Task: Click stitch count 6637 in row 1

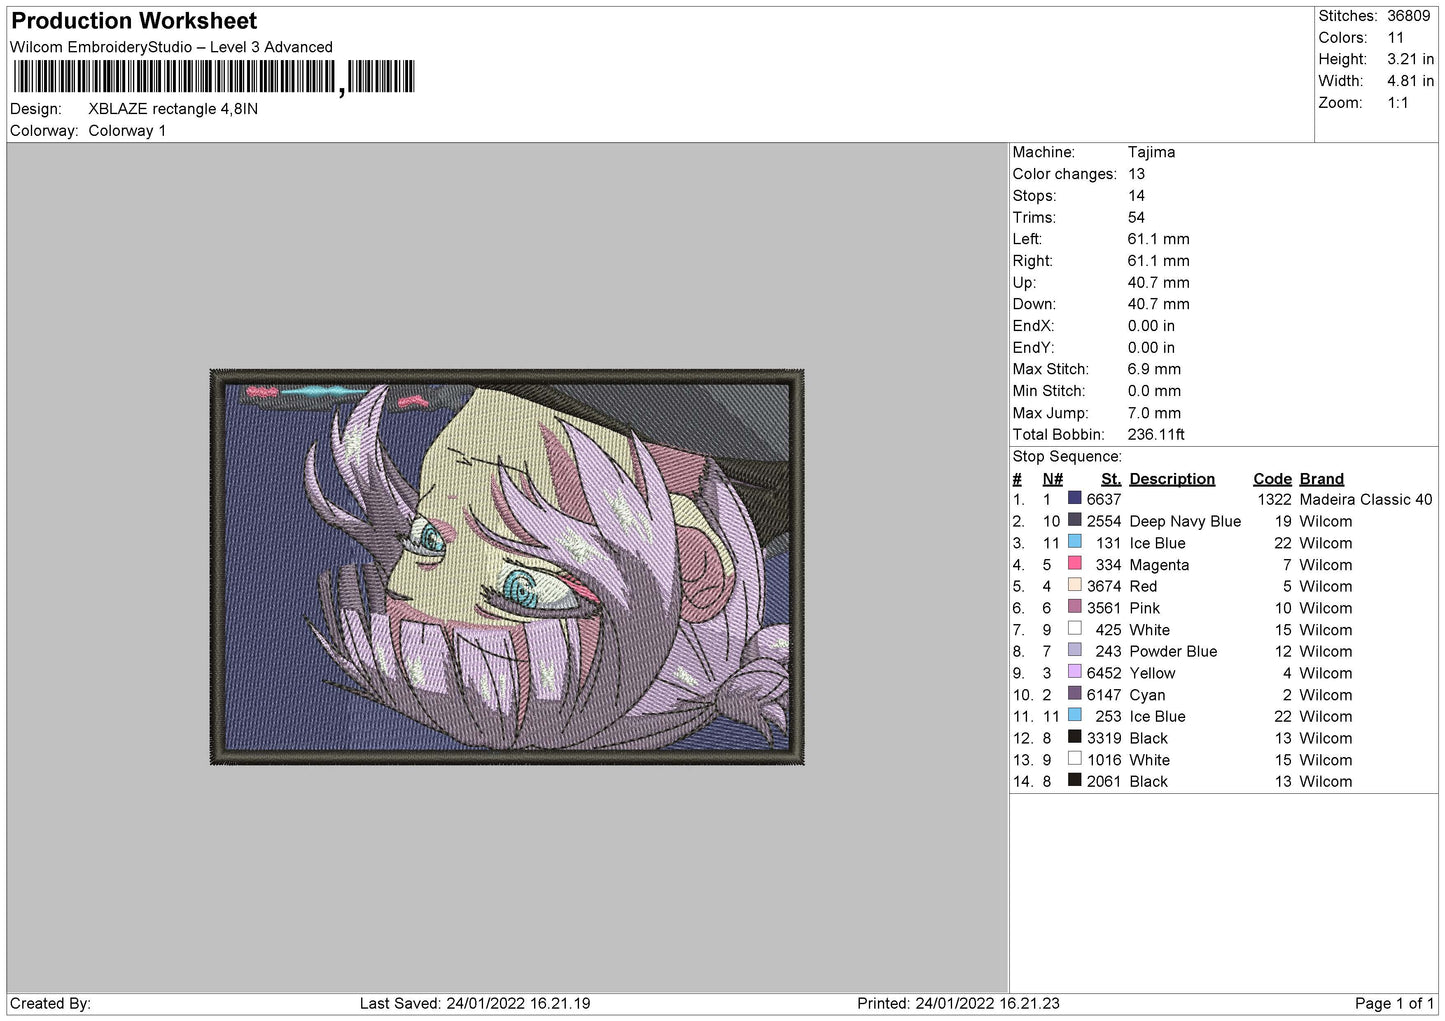Action: 1104,499
